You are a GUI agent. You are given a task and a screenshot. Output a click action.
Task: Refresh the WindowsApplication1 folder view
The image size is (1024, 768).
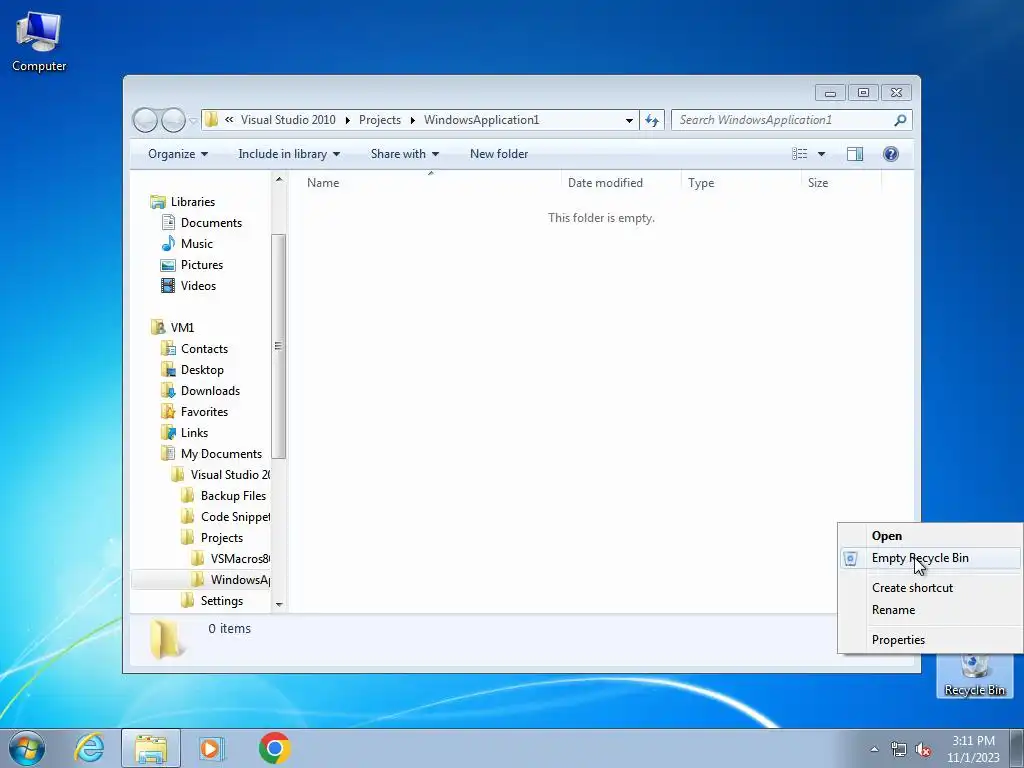point(652,120)
